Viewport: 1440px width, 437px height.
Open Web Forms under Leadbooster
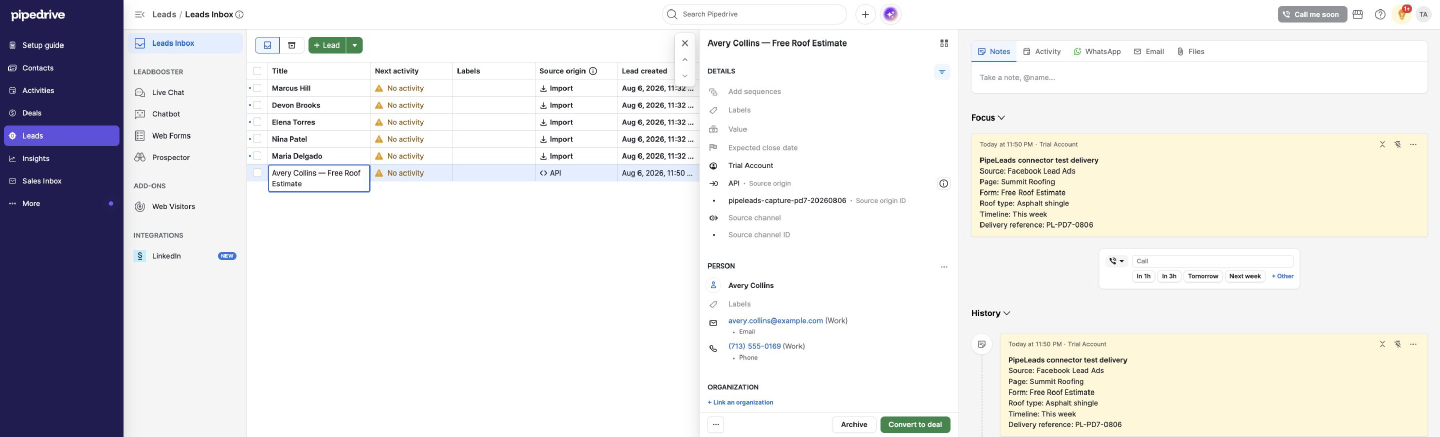(x=185, y=135)
